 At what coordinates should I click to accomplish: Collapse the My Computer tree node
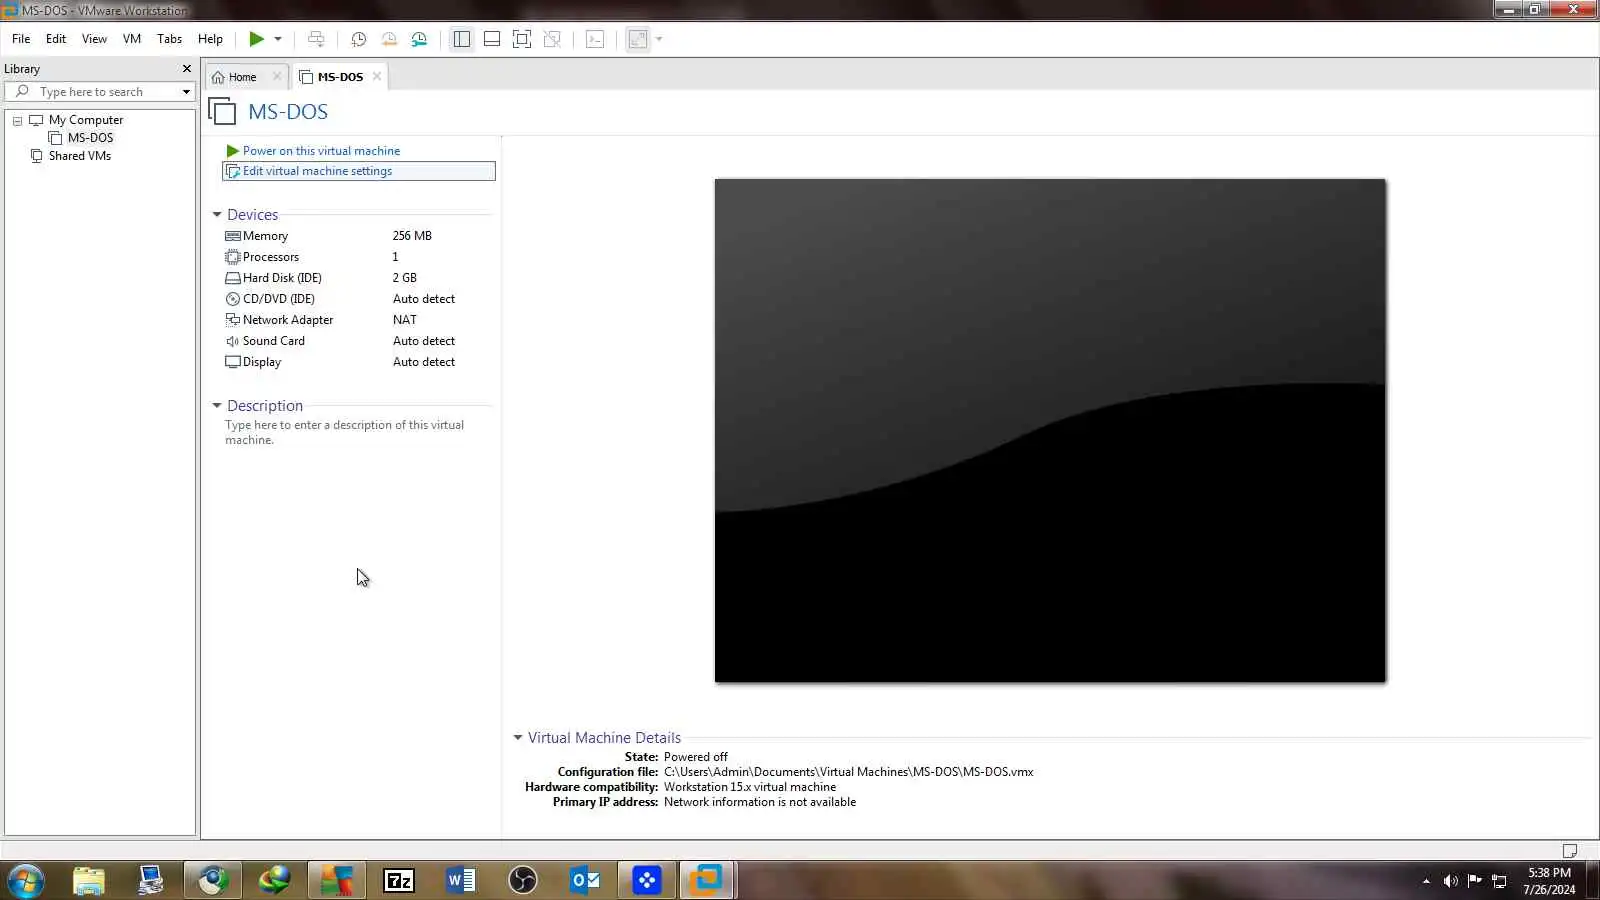click(17, 120)
